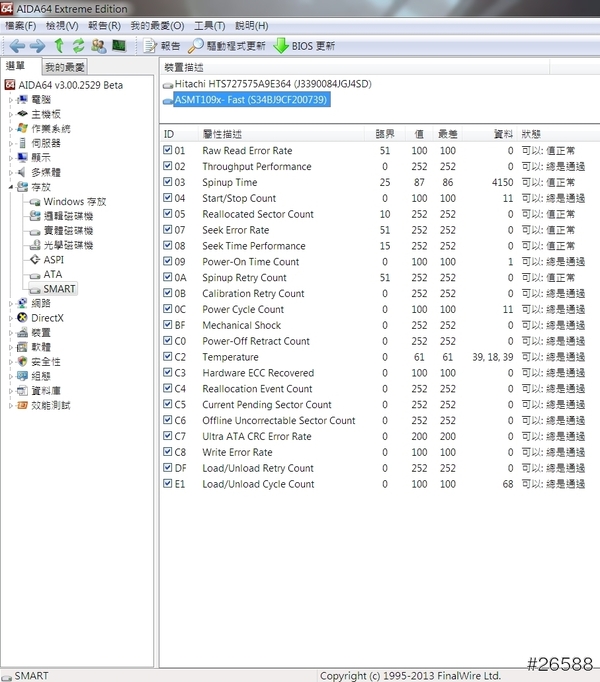Click the blue Back arrow icon
The image size is (600, 682).
click(17, 46)
